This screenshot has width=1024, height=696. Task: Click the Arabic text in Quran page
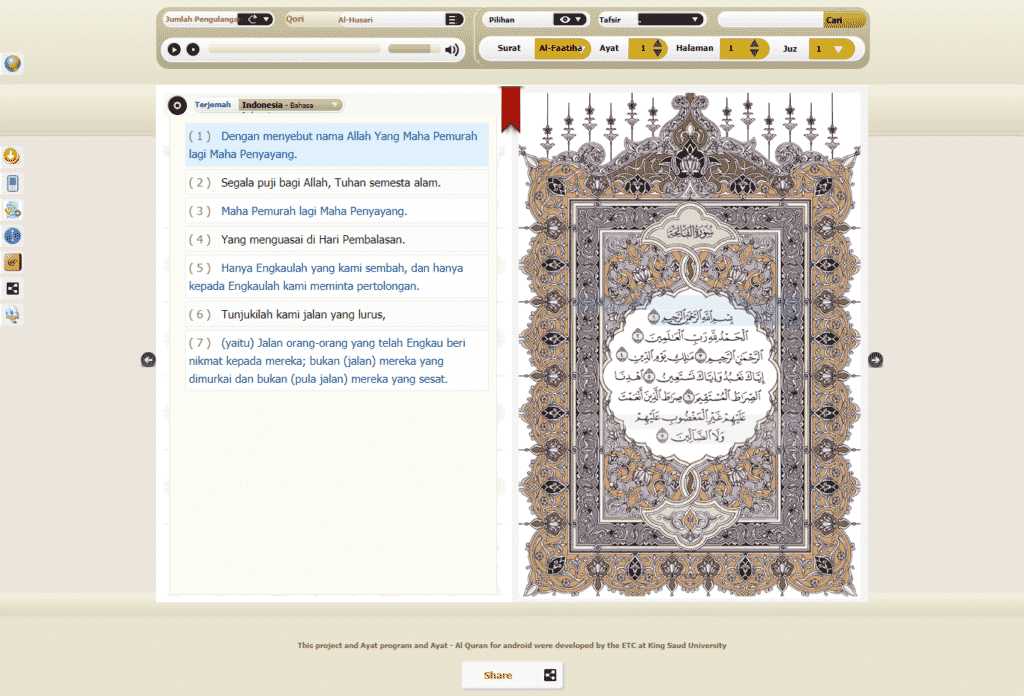coord(690,377)
